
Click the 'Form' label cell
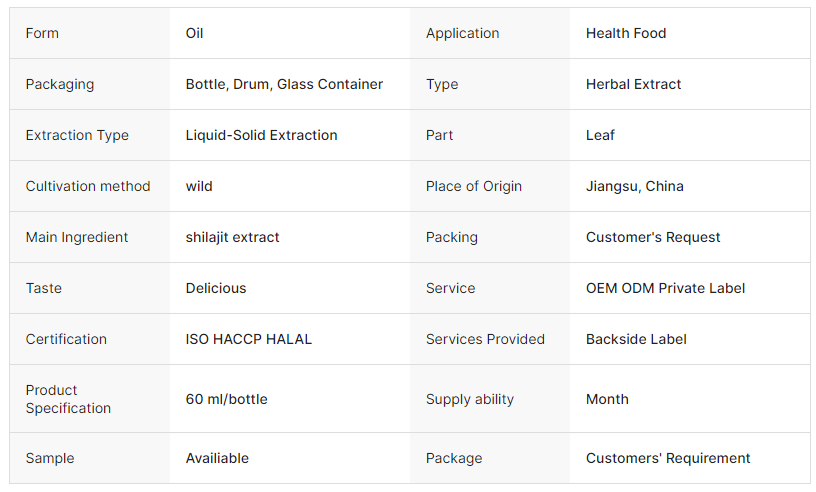pyautogui.click(x=42, y=33)
